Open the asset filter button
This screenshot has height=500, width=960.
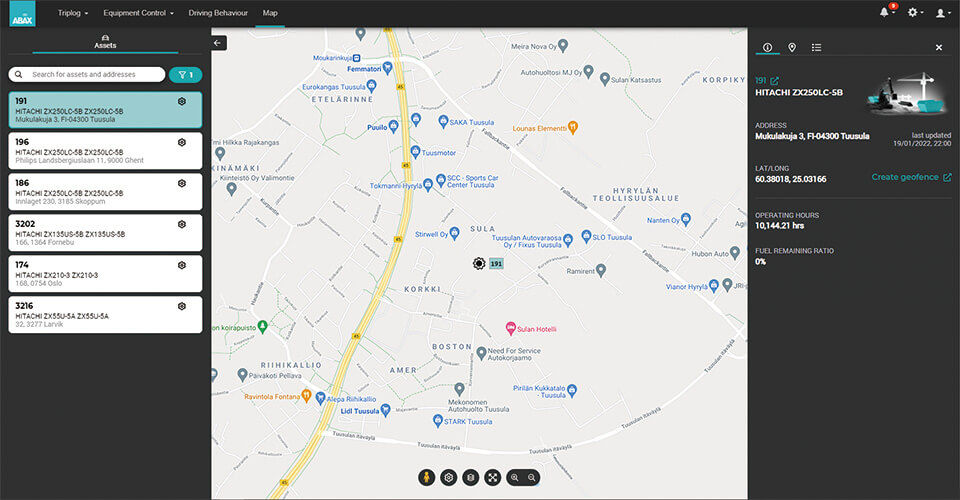click(186, 75)
